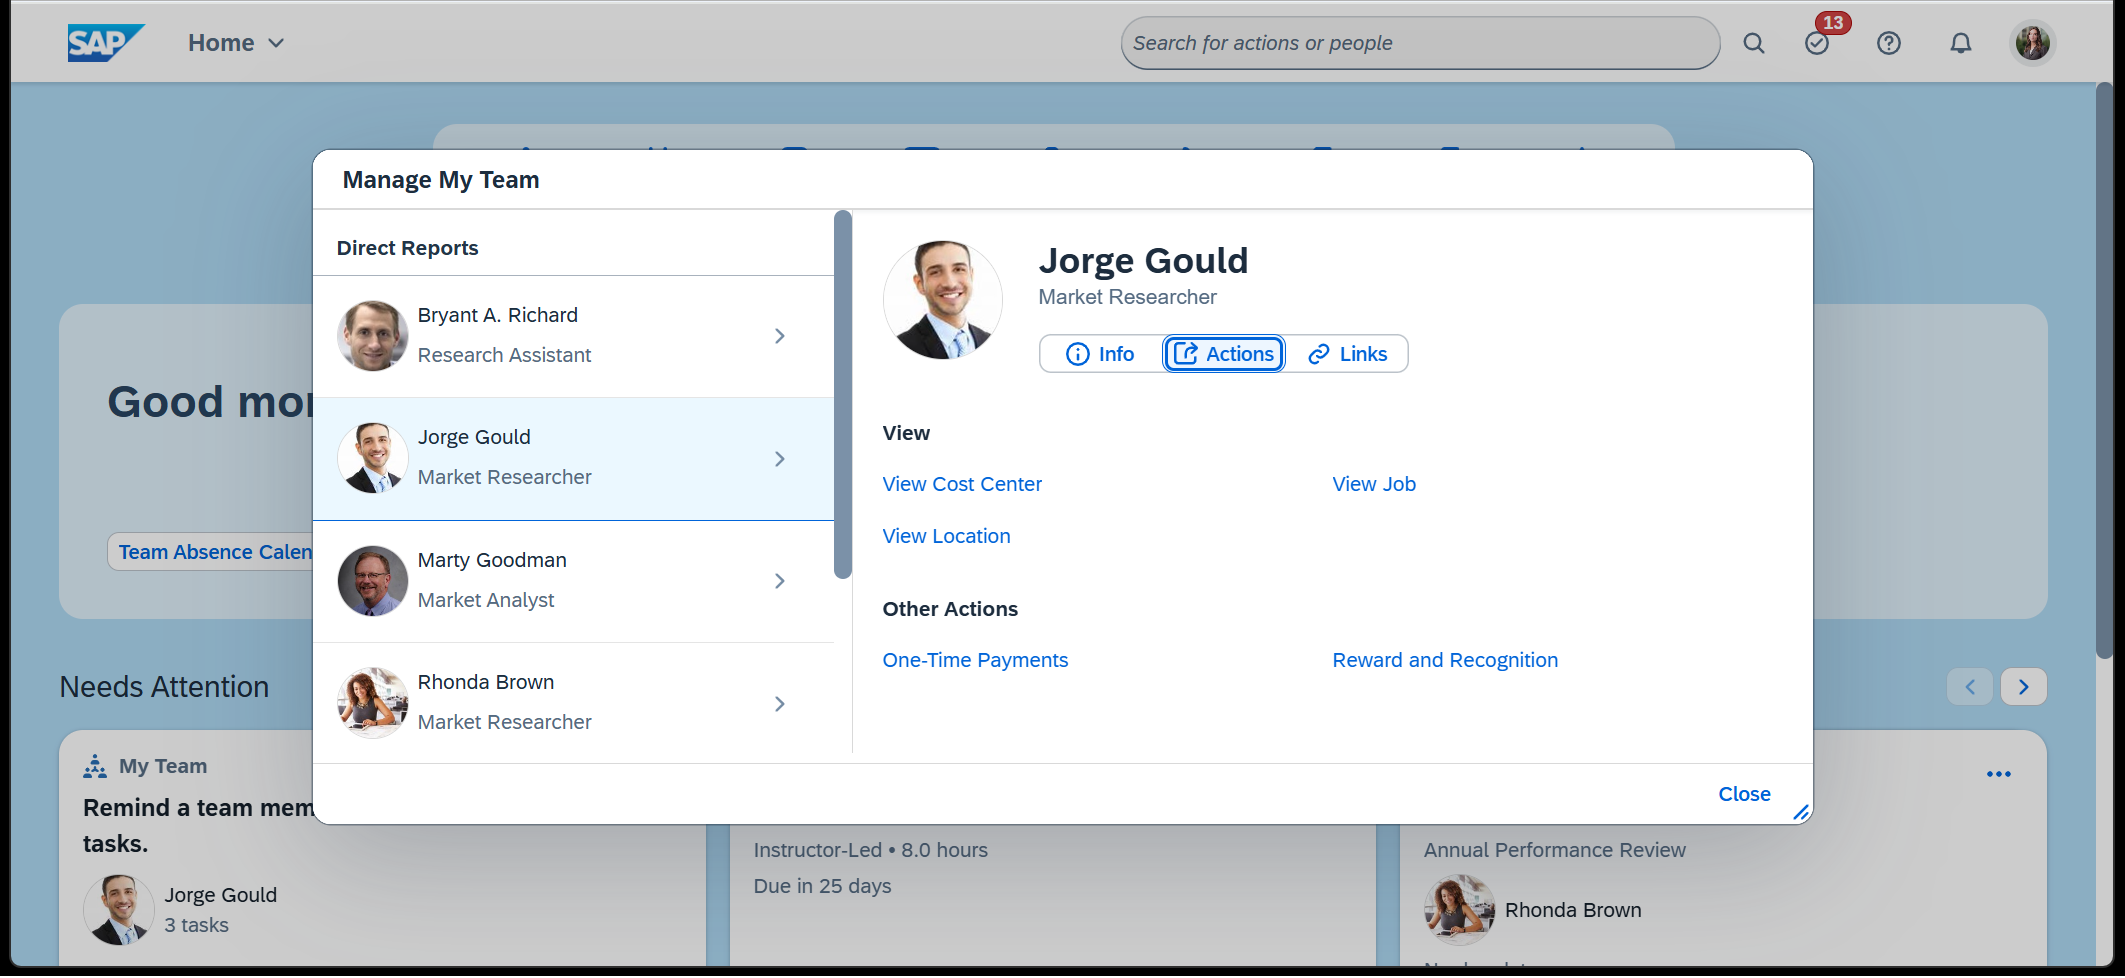
Task: Click the search magnifier icon
Action: (x=1753, y=42)
